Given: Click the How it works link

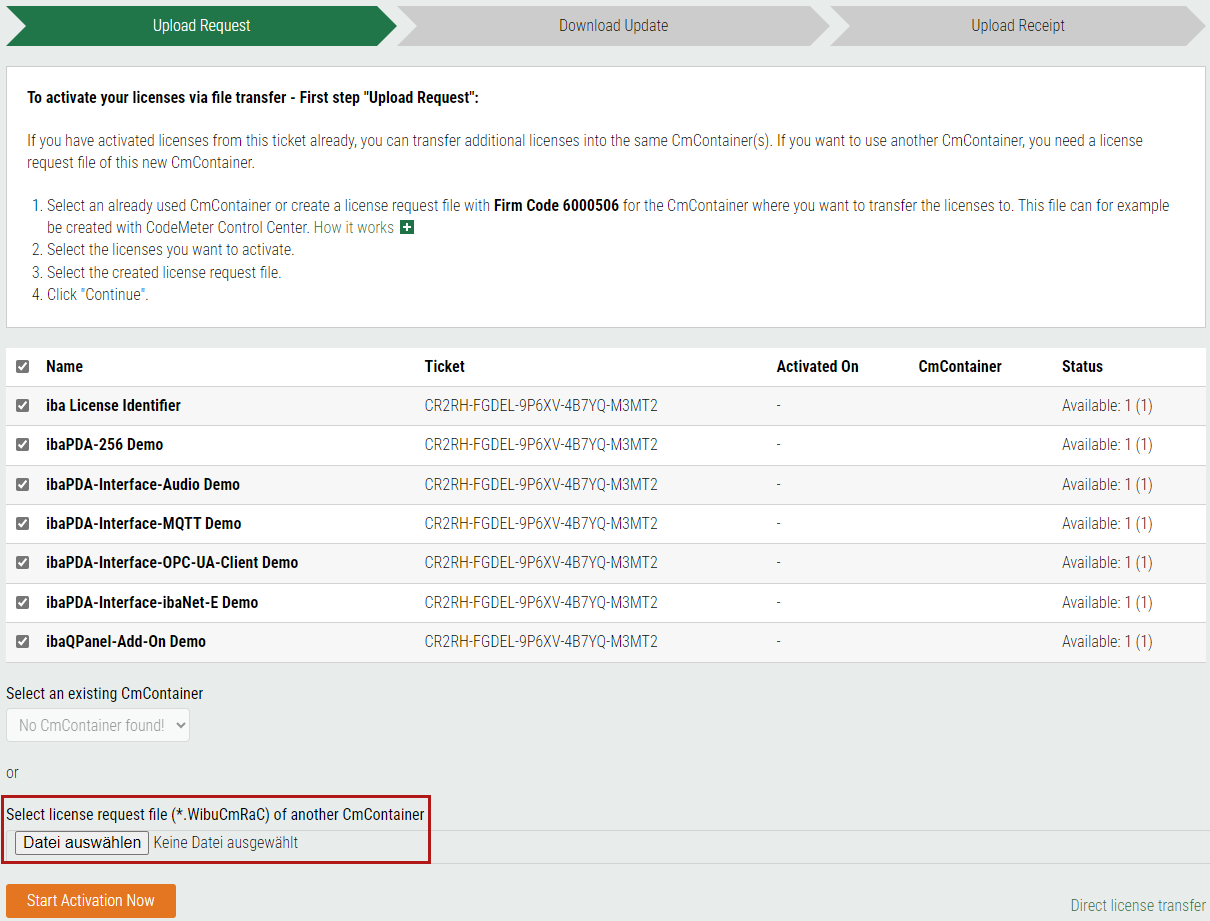Looking at the screenshot, I should [353, 228].
